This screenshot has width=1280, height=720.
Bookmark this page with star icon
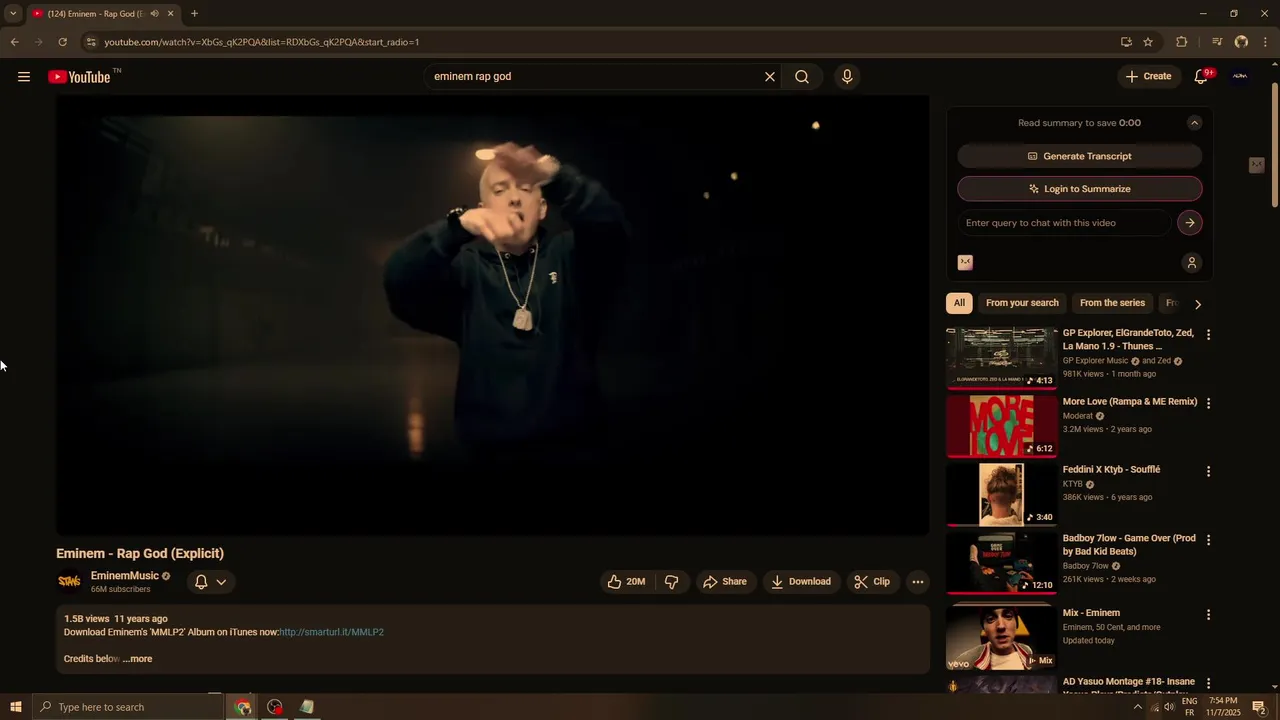click(1148, 42)
